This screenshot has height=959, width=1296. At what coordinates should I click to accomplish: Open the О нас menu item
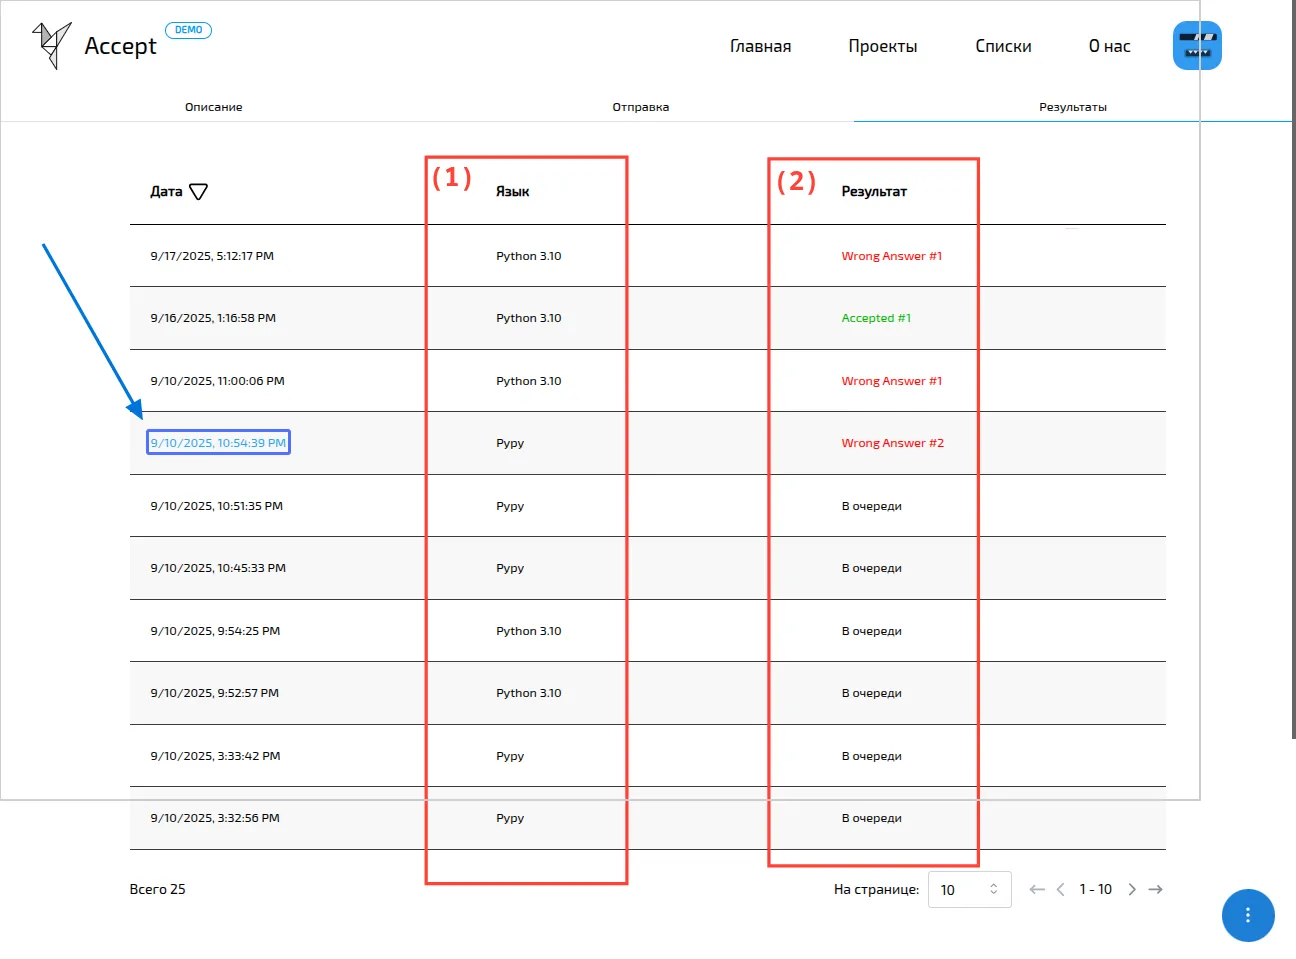click(1109, 46)
